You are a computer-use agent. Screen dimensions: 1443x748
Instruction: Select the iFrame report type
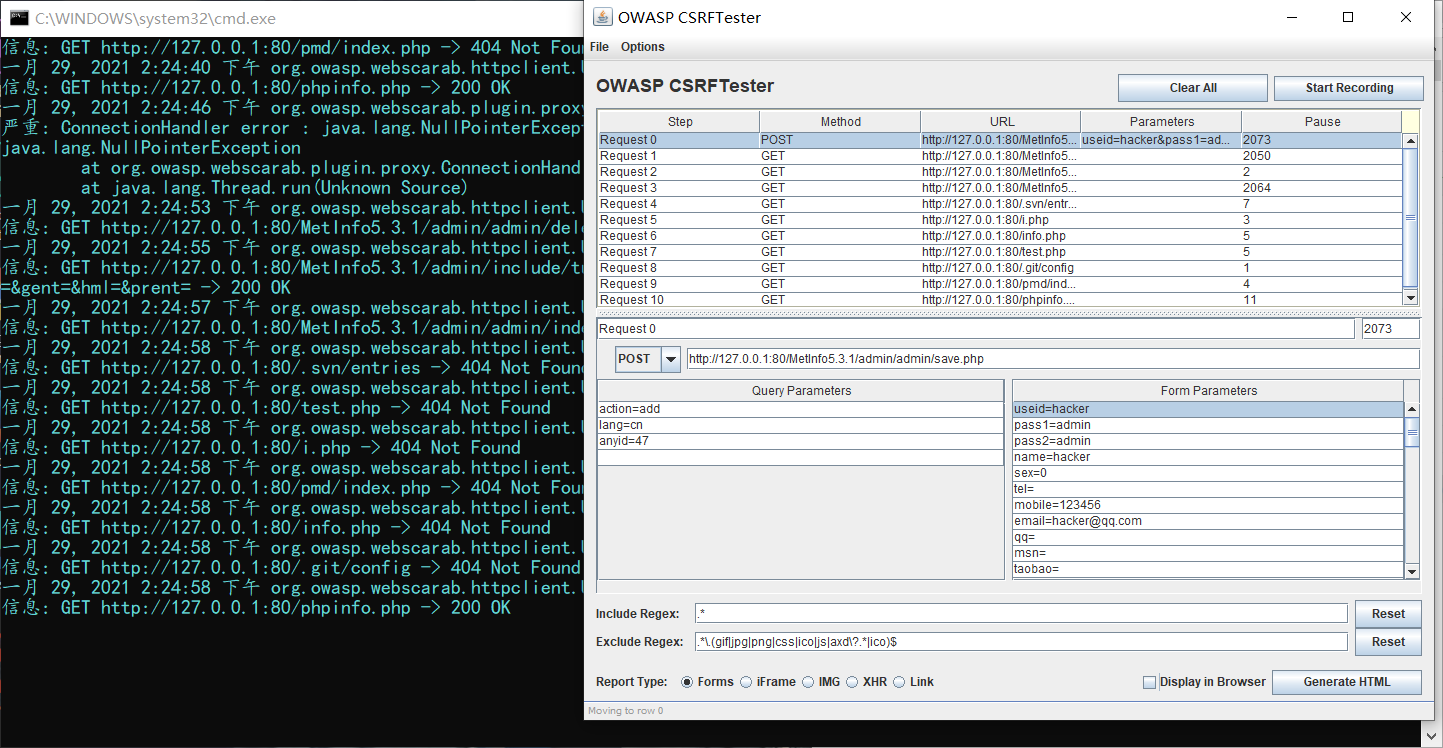point(746,682)
